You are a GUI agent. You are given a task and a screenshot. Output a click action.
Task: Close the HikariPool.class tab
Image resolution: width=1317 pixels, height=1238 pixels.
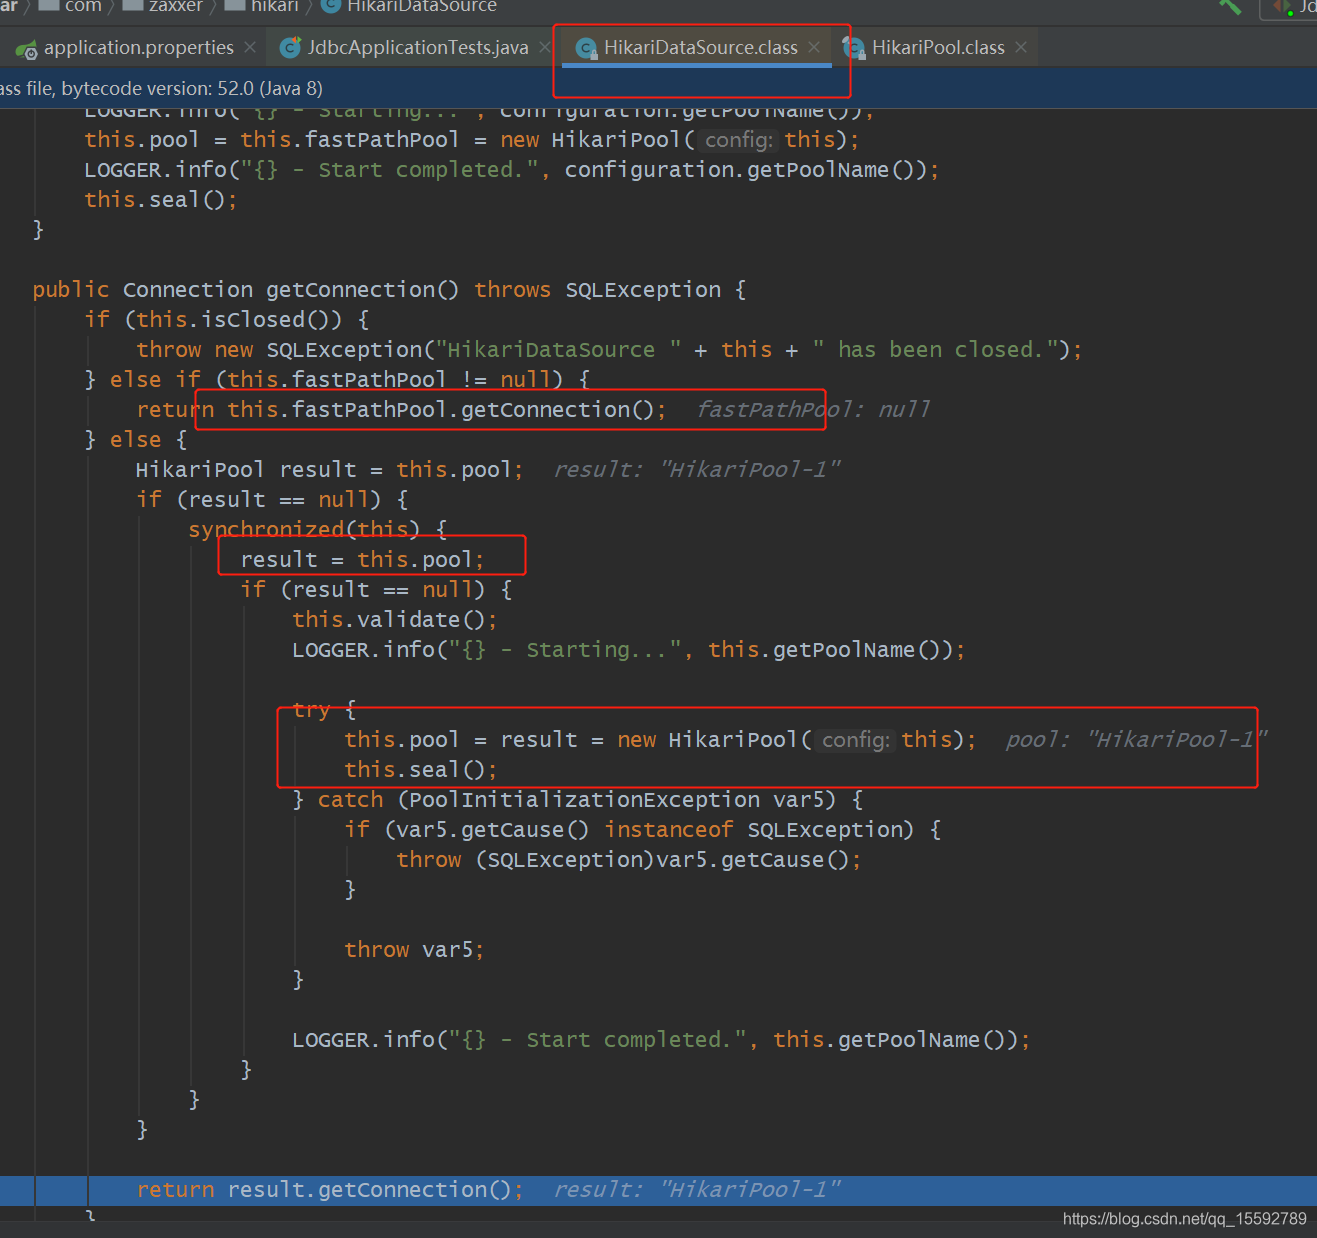point(1021,47)
